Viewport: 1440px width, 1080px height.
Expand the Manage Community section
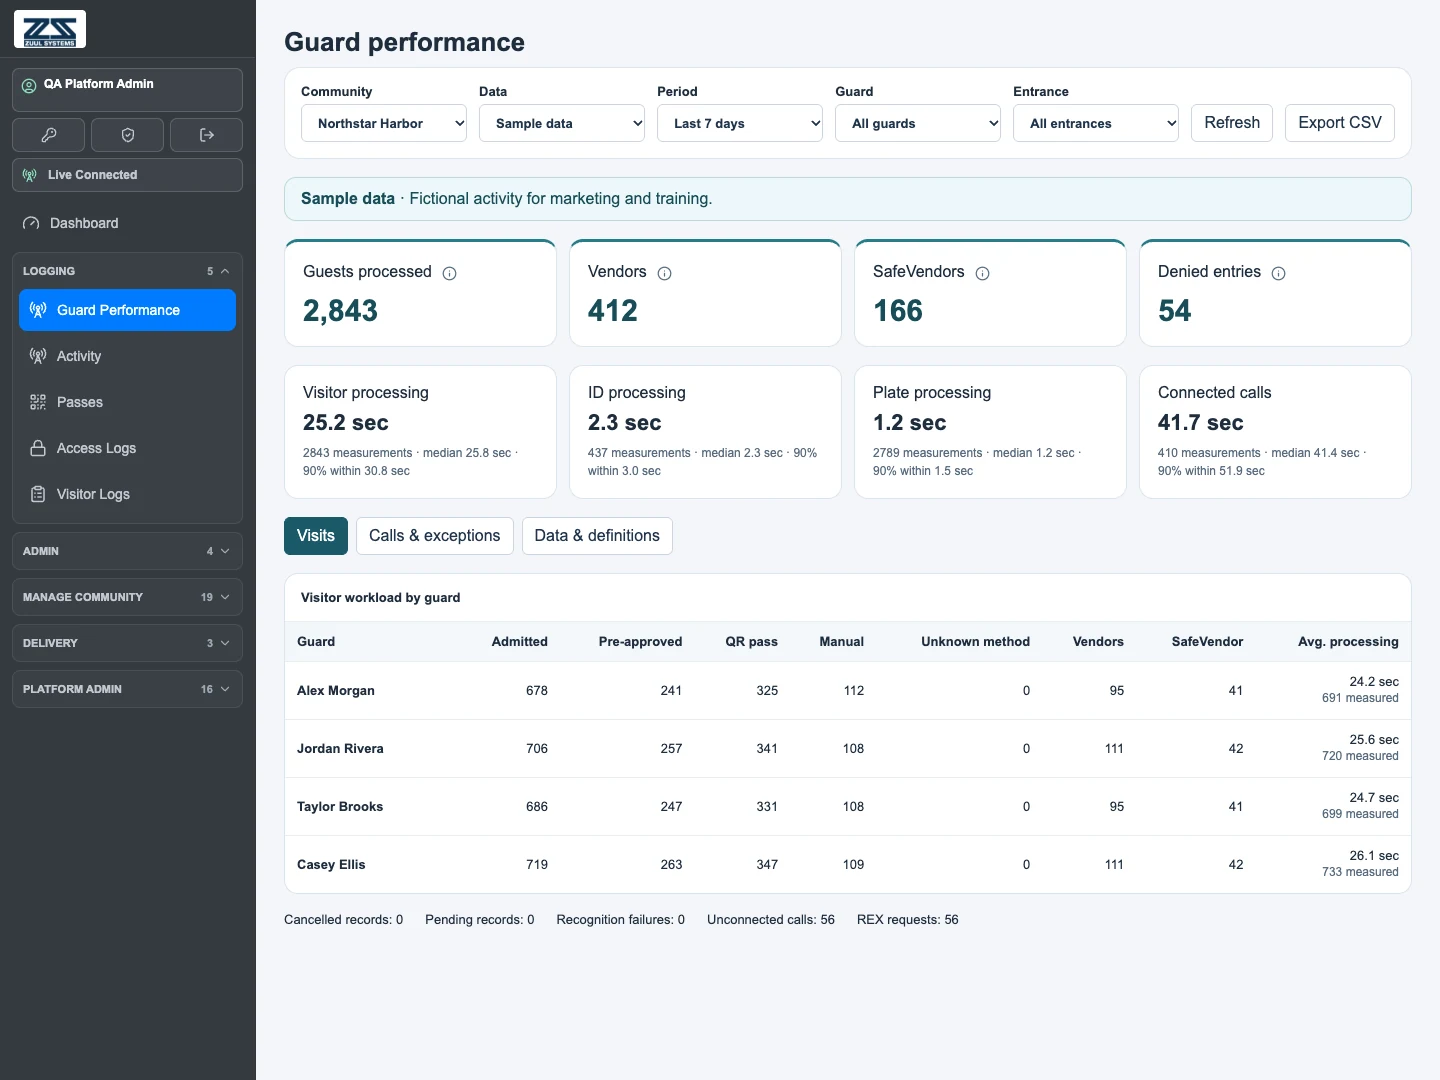pyautogui.click(x=127, y=597)
